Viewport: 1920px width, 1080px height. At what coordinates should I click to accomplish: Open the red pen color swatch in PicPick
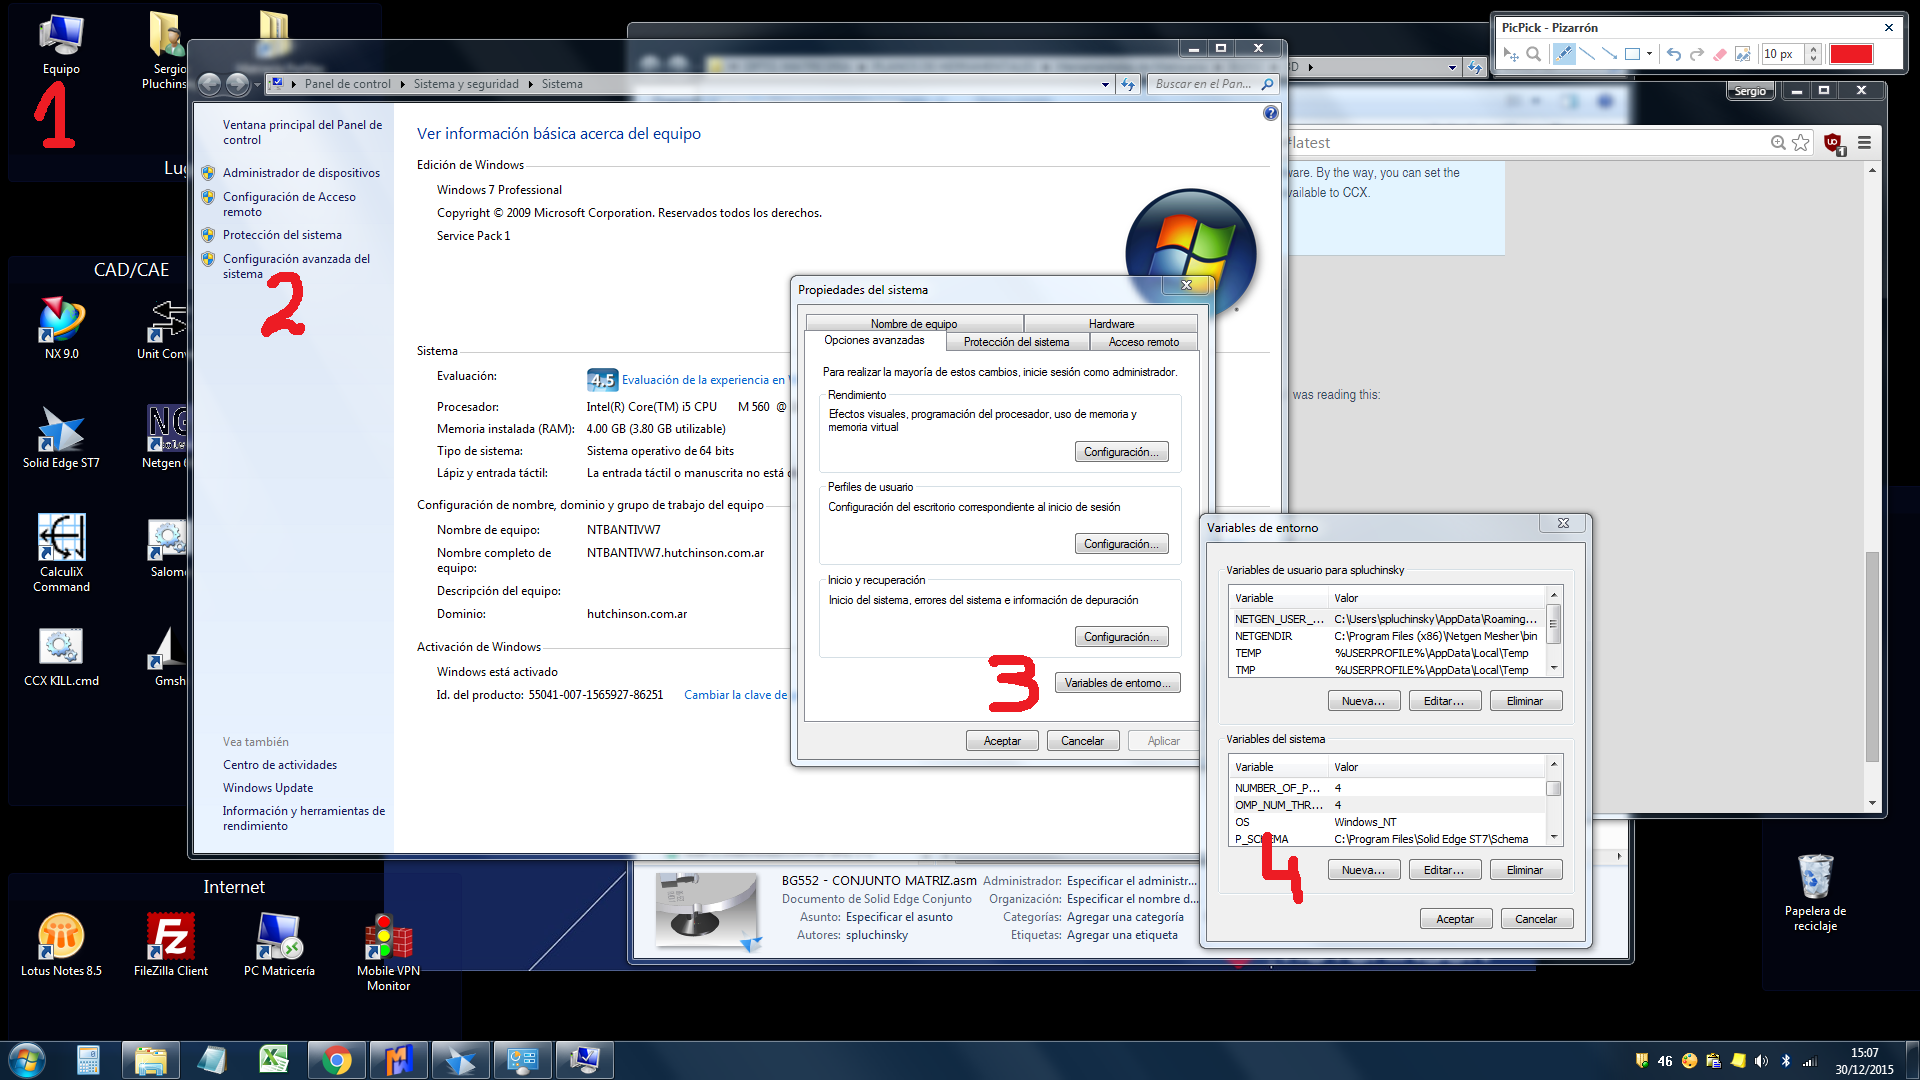point(1851,54)
